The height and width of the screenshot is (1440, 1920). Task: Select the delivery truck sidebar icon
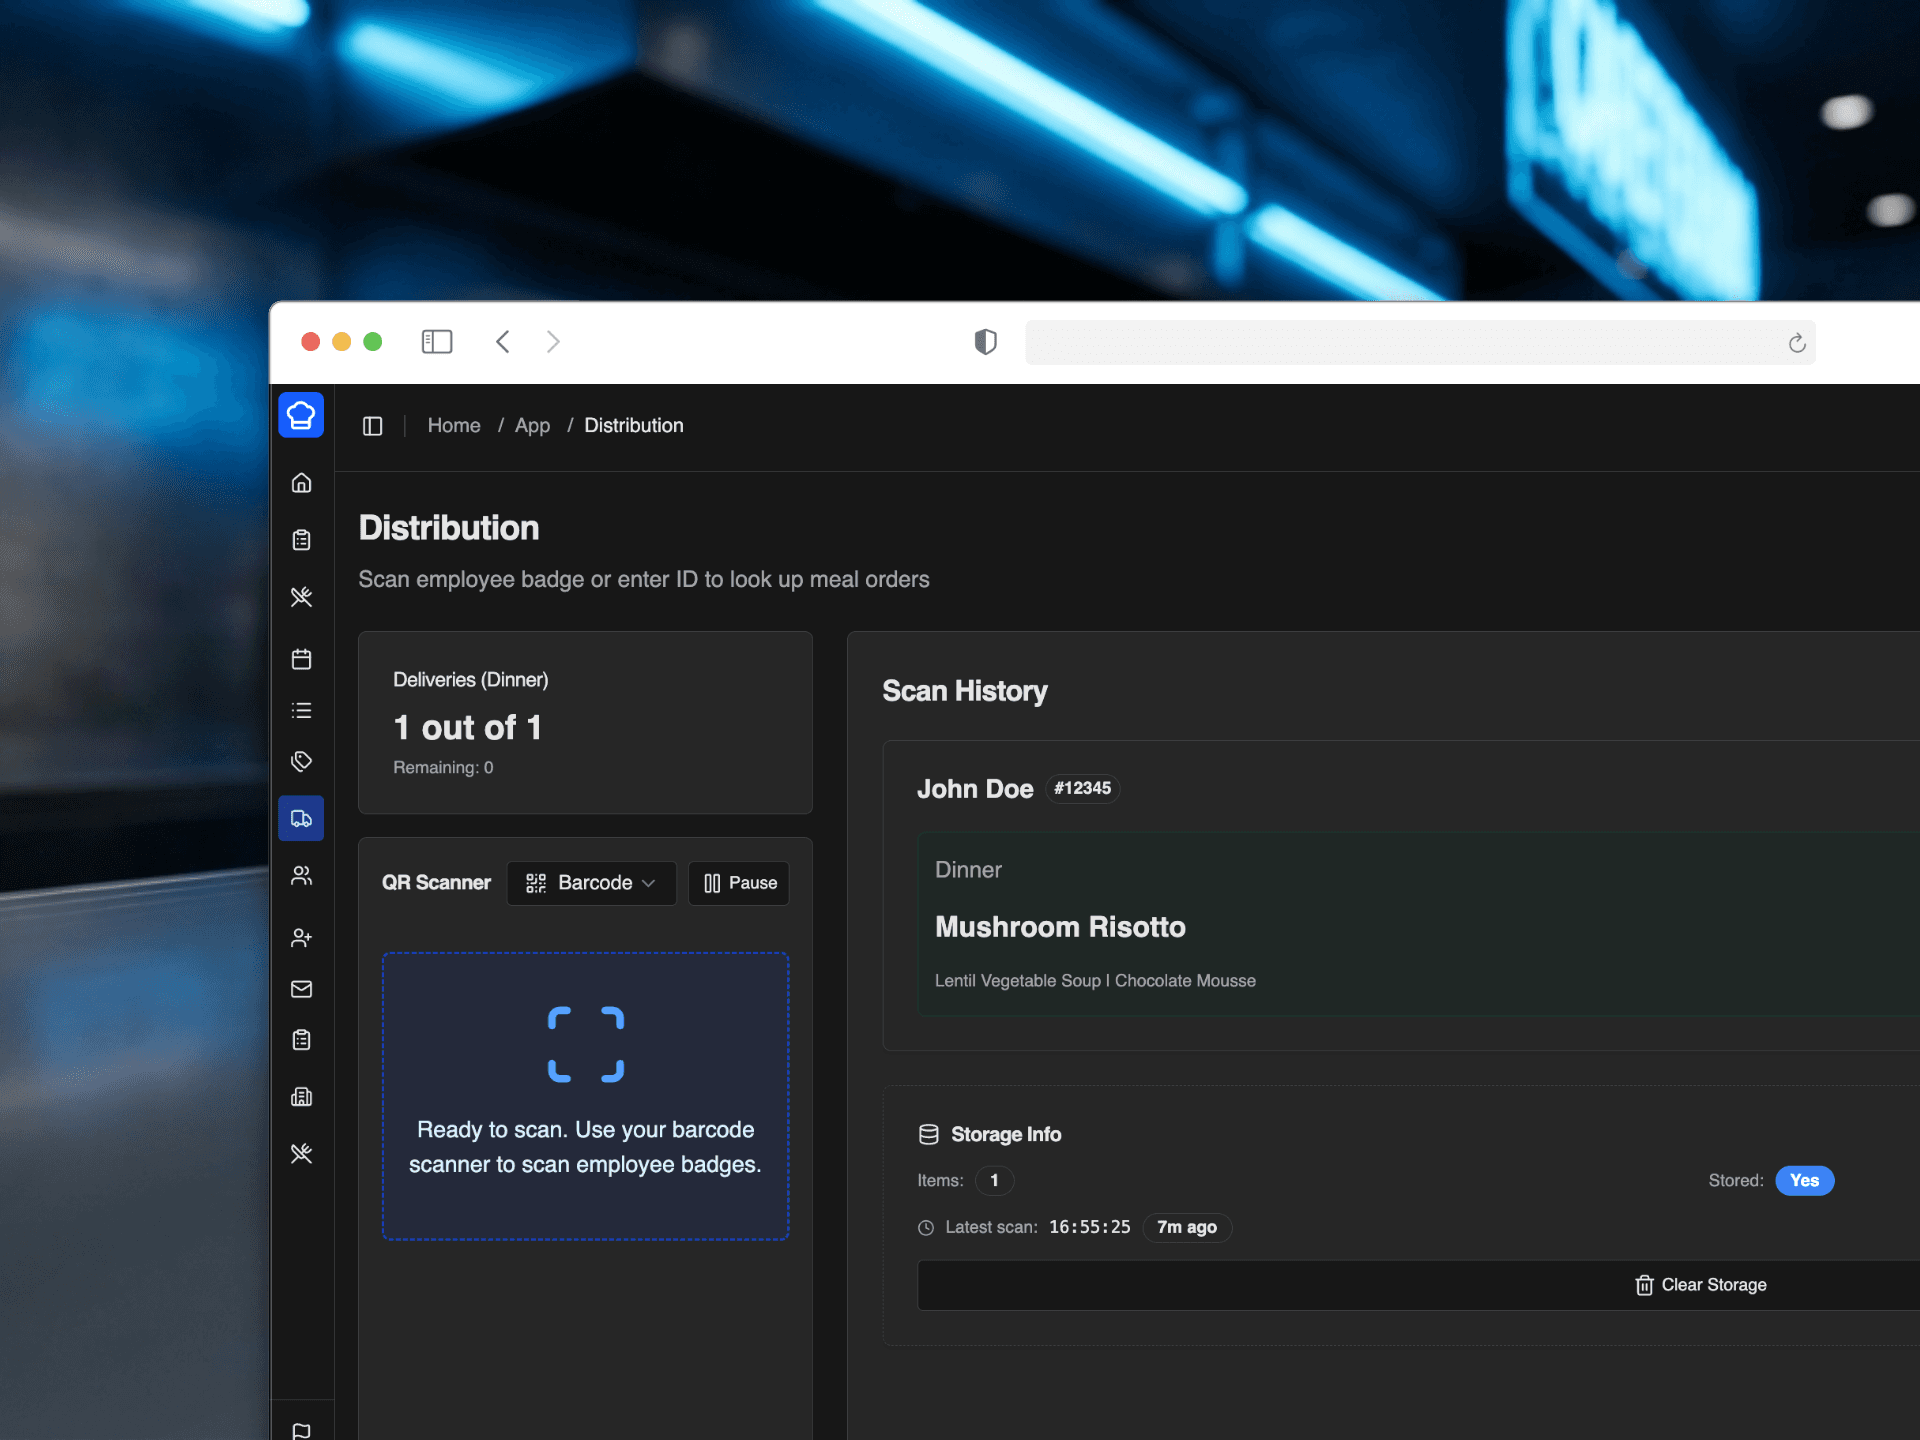coord(301,818)
